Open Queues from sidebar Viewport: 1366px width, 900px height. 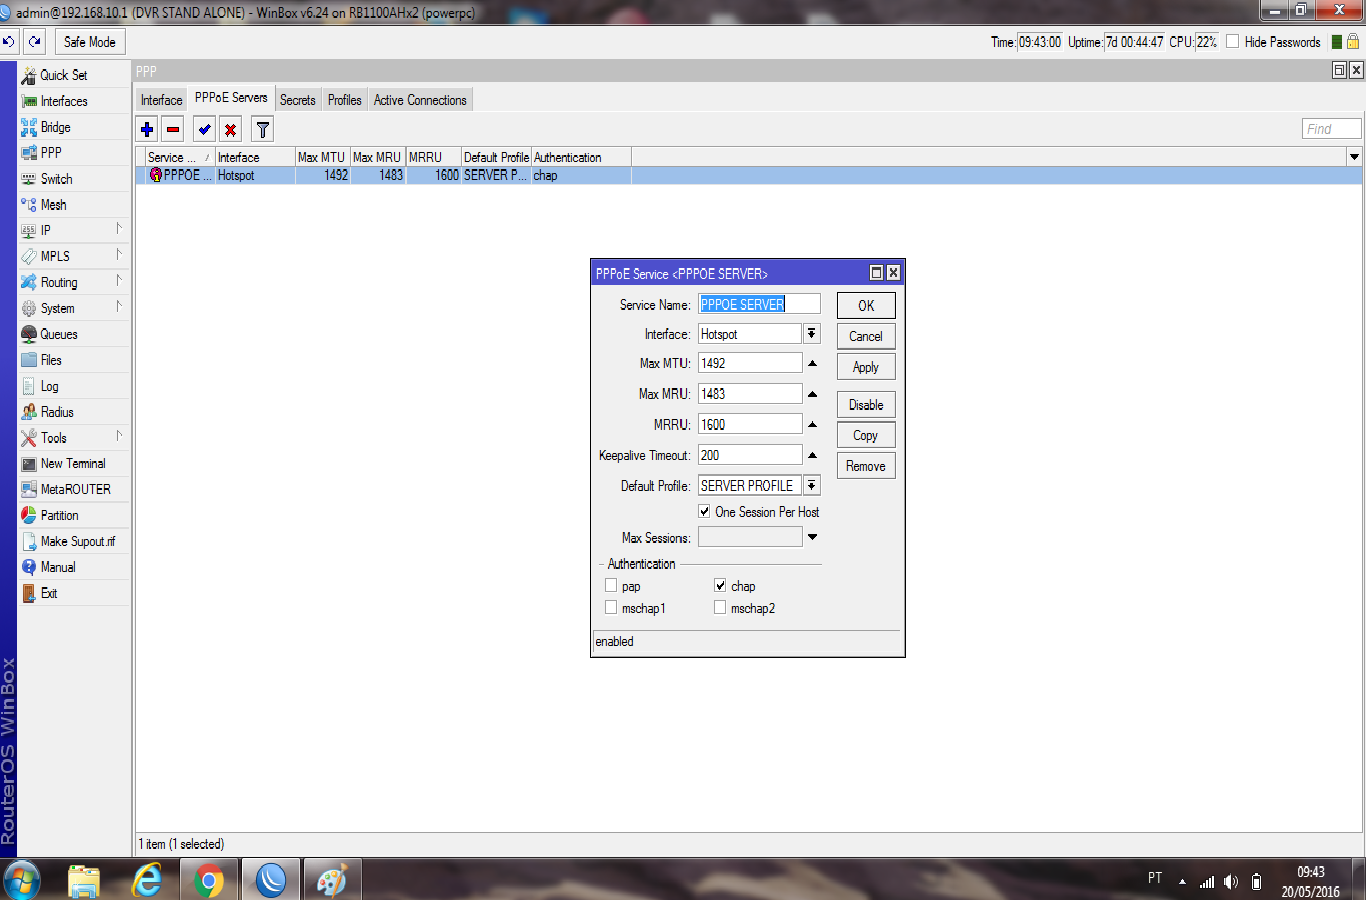coord(59,334)
